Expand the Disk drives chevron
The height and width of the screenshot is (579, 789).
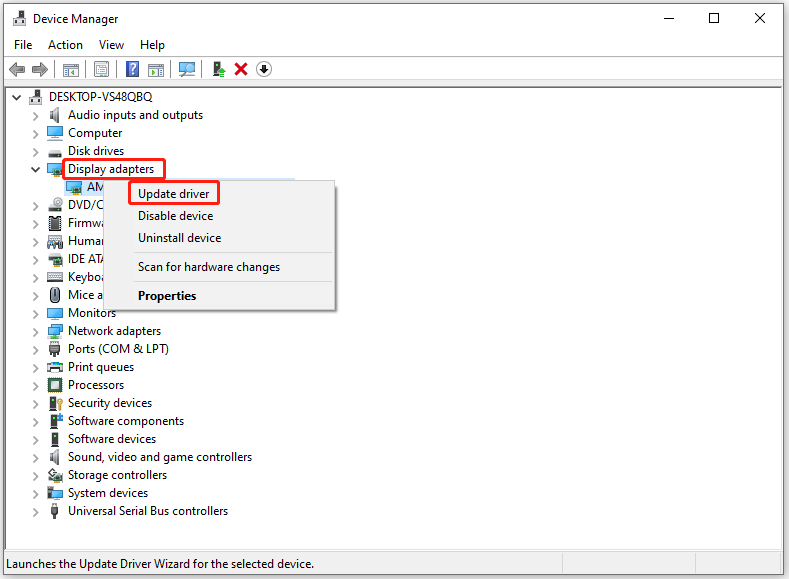point(35,151)
